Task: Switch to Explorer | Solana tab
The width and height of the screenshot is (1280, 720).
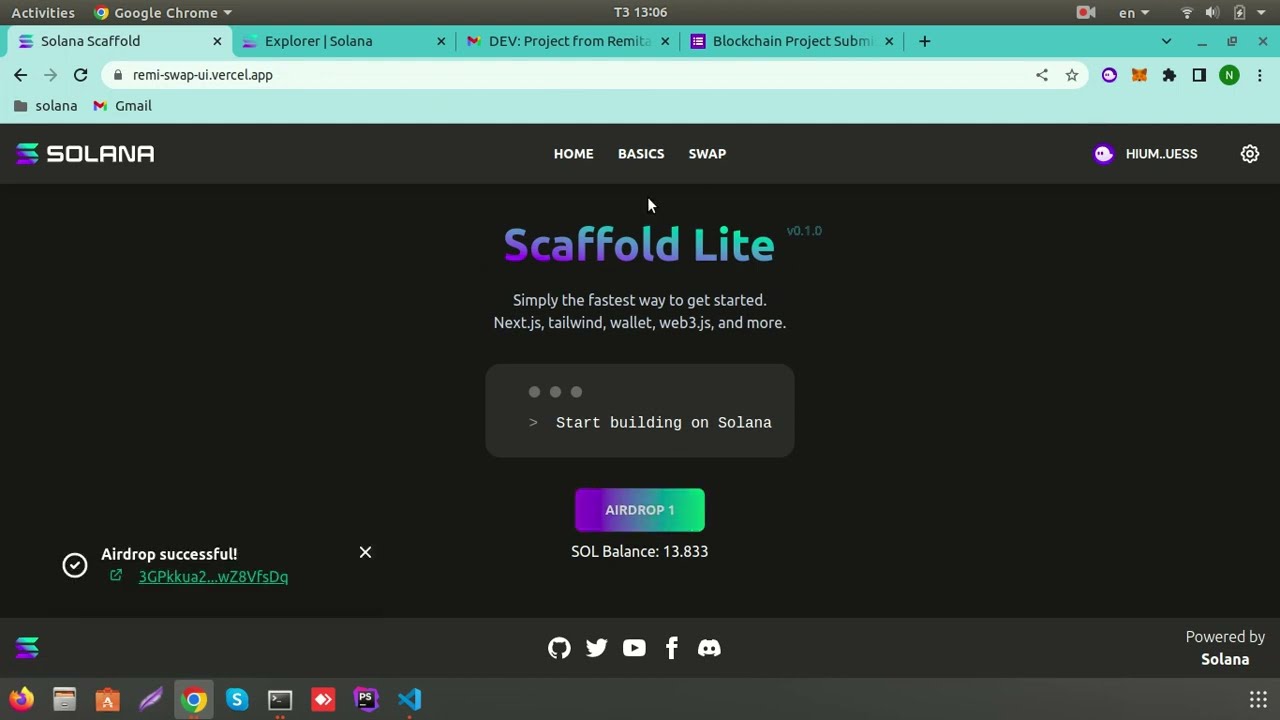Action: point(343,41)
